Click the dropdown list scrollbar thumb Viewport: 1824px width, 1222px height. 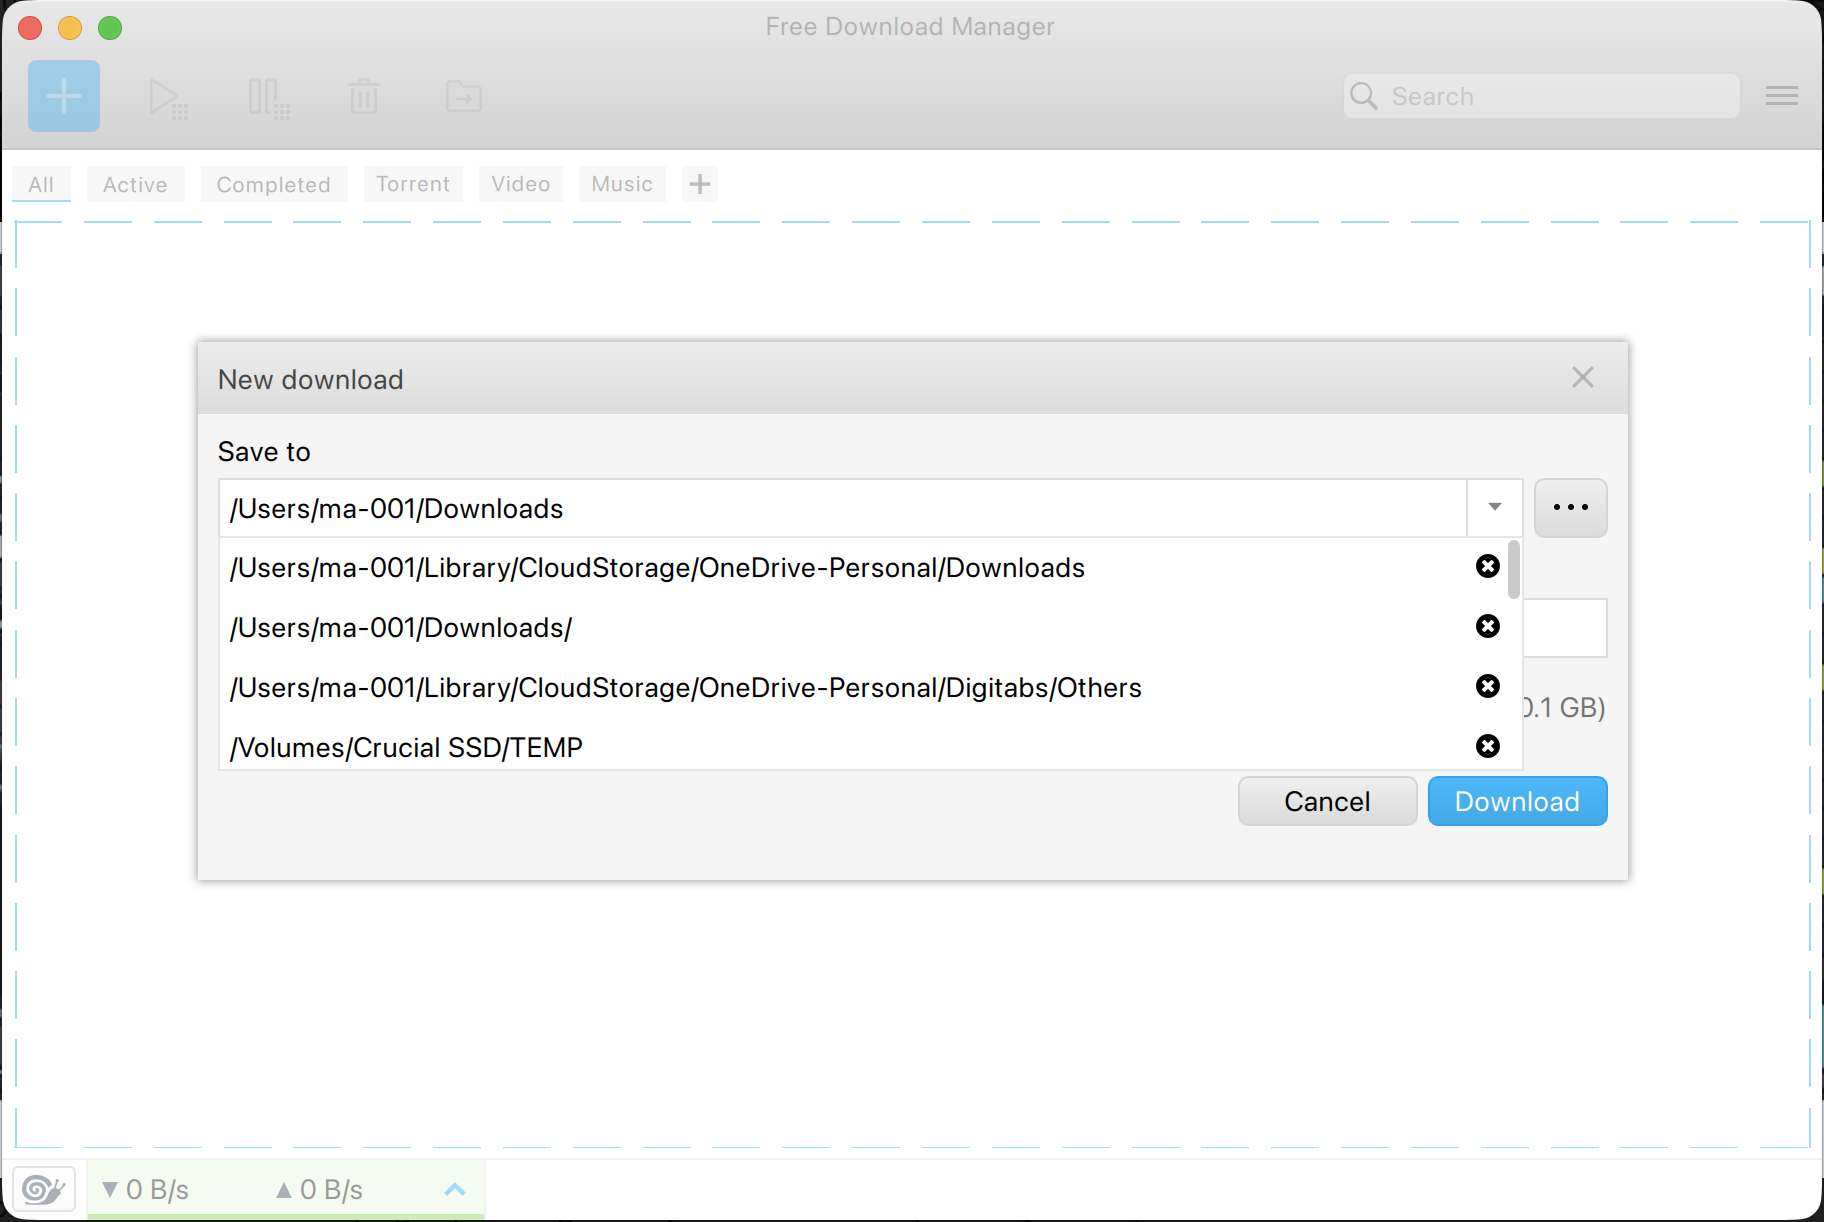coord(1514,569)
